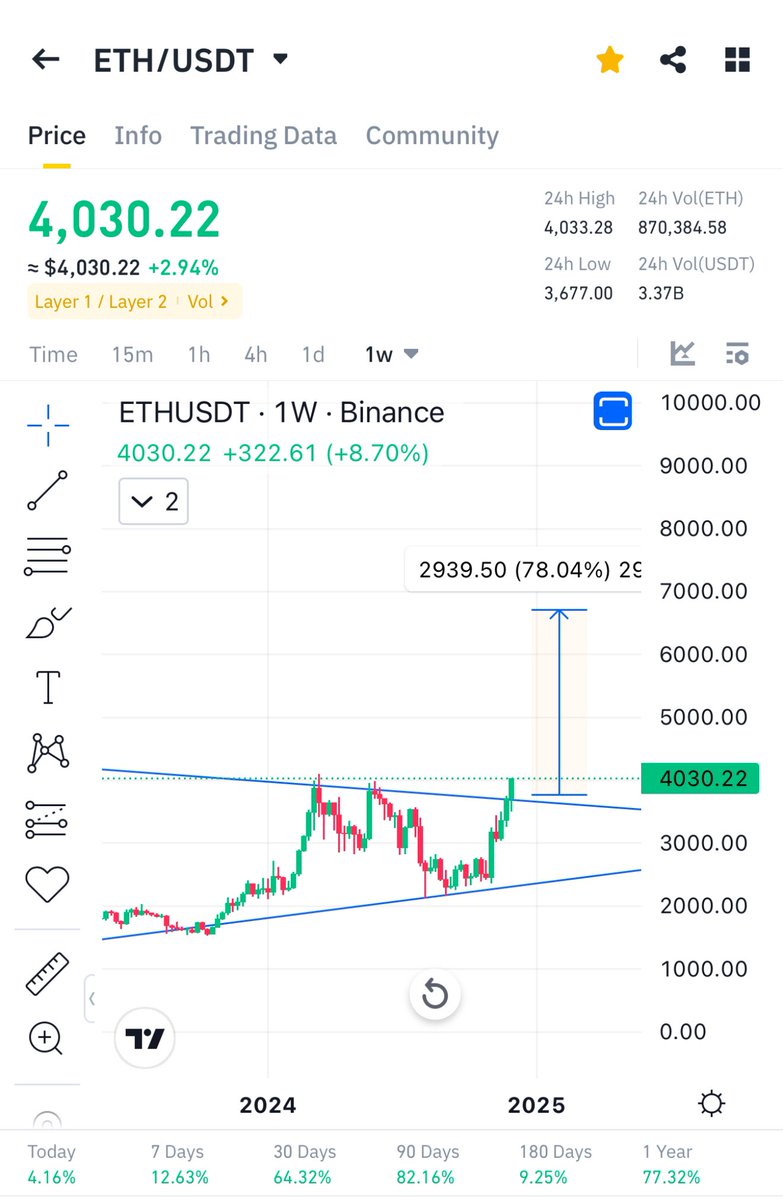Viewport: 783px width, 1200px height.
Task: Tap the 24h Vol(ETH) value 870,384.58
Action: pos(682,227)
